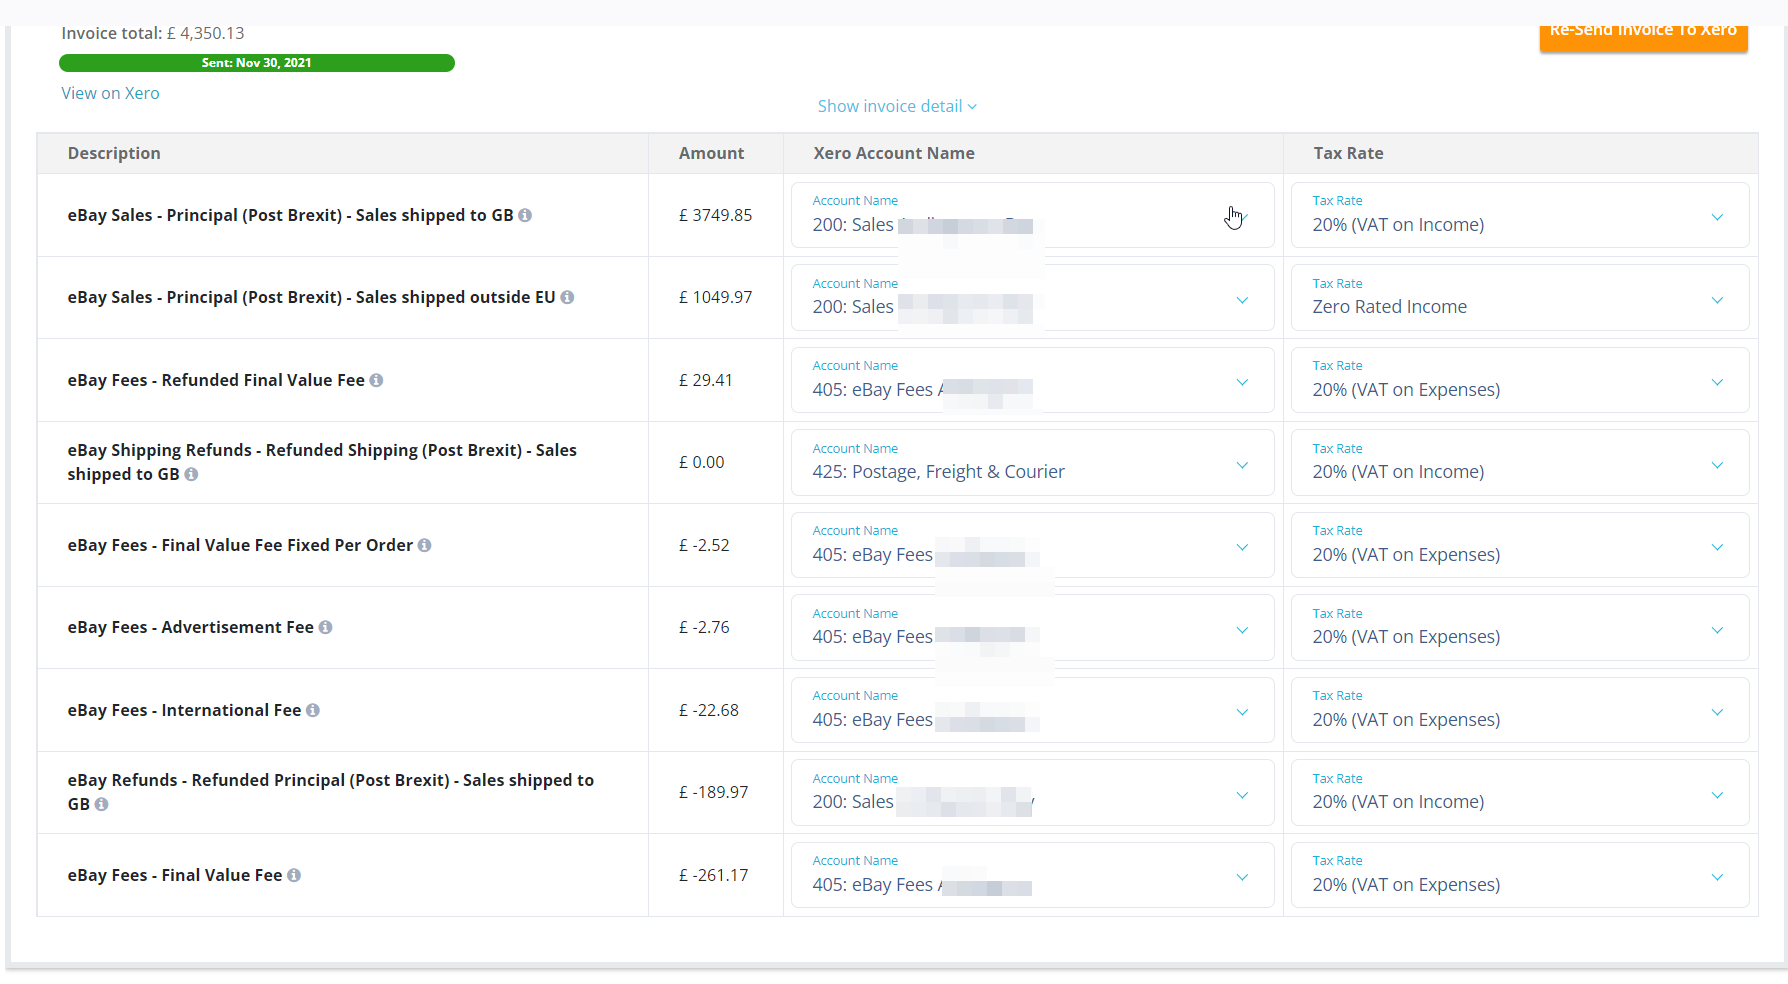This screenshot has width=1788, height=984.
Task: Open Account Name dropdown for Sales shipped outside EU
Action: (x=1032, y=298)
